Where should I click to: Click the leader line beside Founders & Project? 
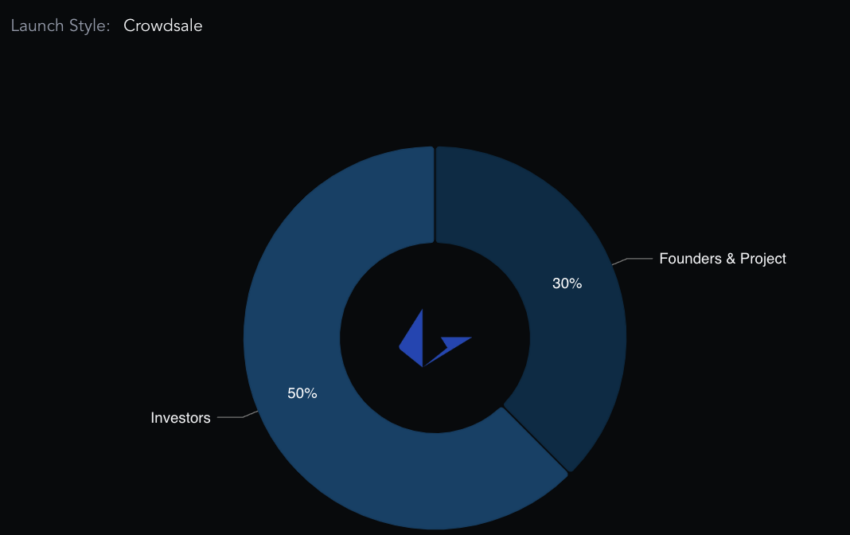632,261
